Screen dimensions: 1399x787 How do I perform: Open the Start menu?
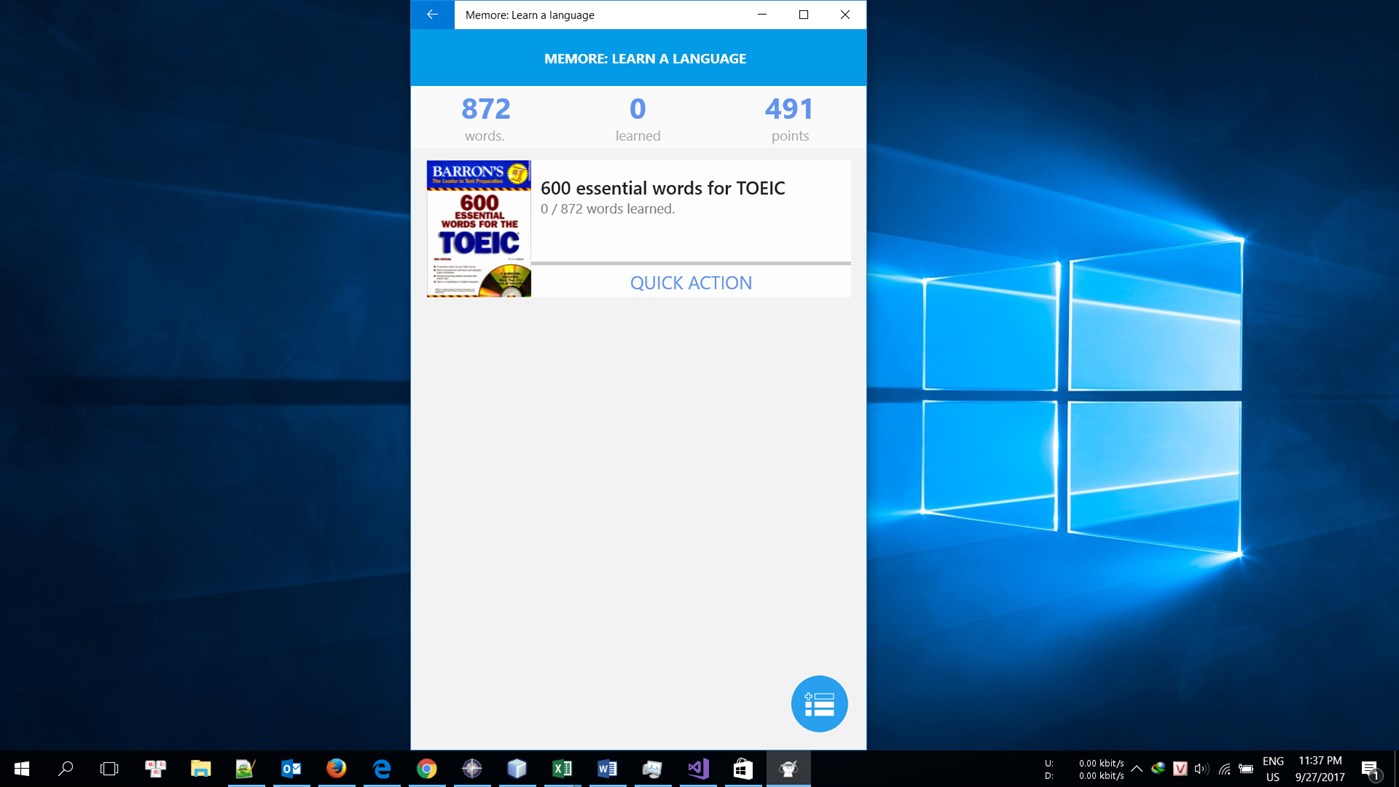pos(20,768)
